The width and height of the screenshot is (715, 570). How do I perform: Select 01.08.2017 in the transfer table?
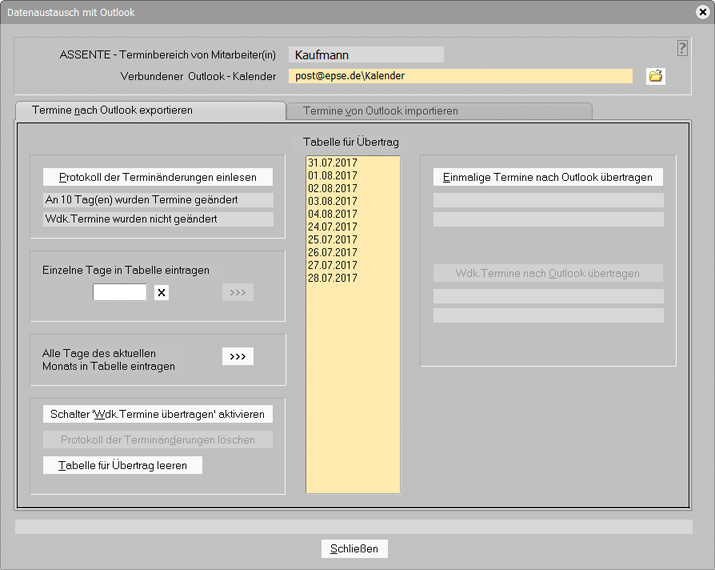(353, 176)
